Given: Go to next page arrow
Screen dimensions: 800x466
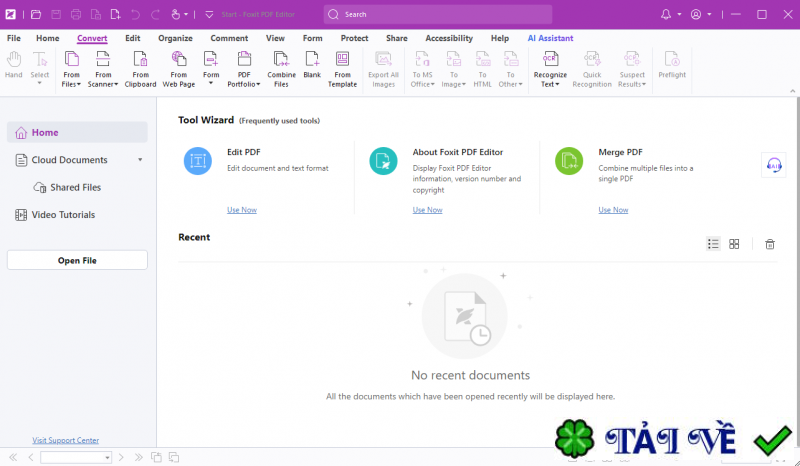Looking at the screenshot, I should (121, 457).
